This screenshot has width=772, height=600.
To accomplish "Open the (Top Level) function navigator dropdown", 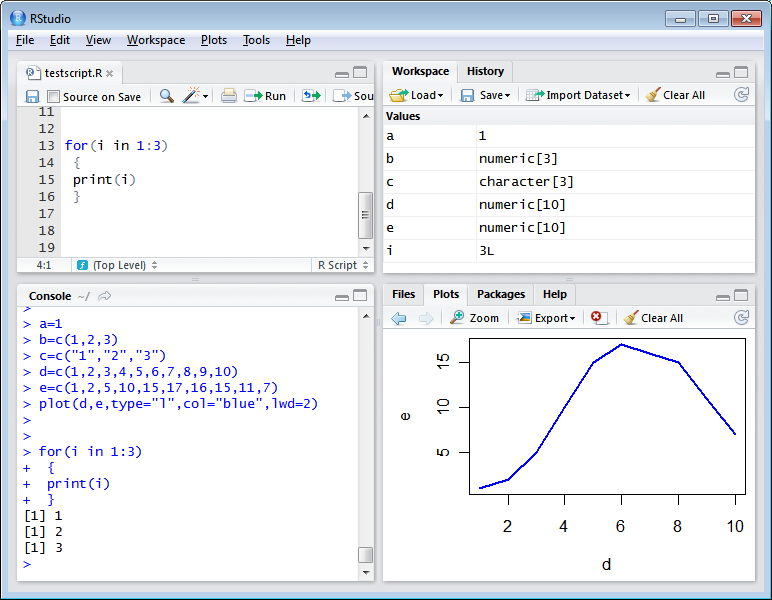I will point(118,265).
